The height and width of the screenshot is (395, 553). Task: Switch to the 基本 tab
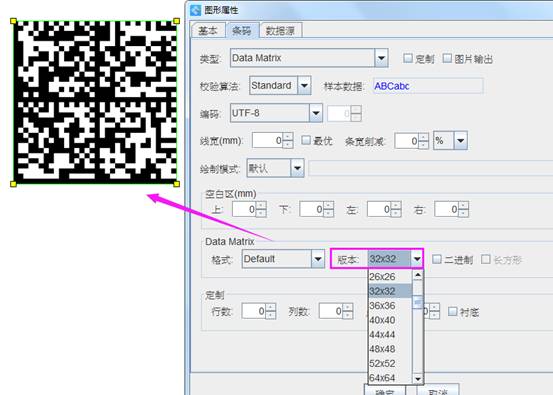click(x=208, y=31)
